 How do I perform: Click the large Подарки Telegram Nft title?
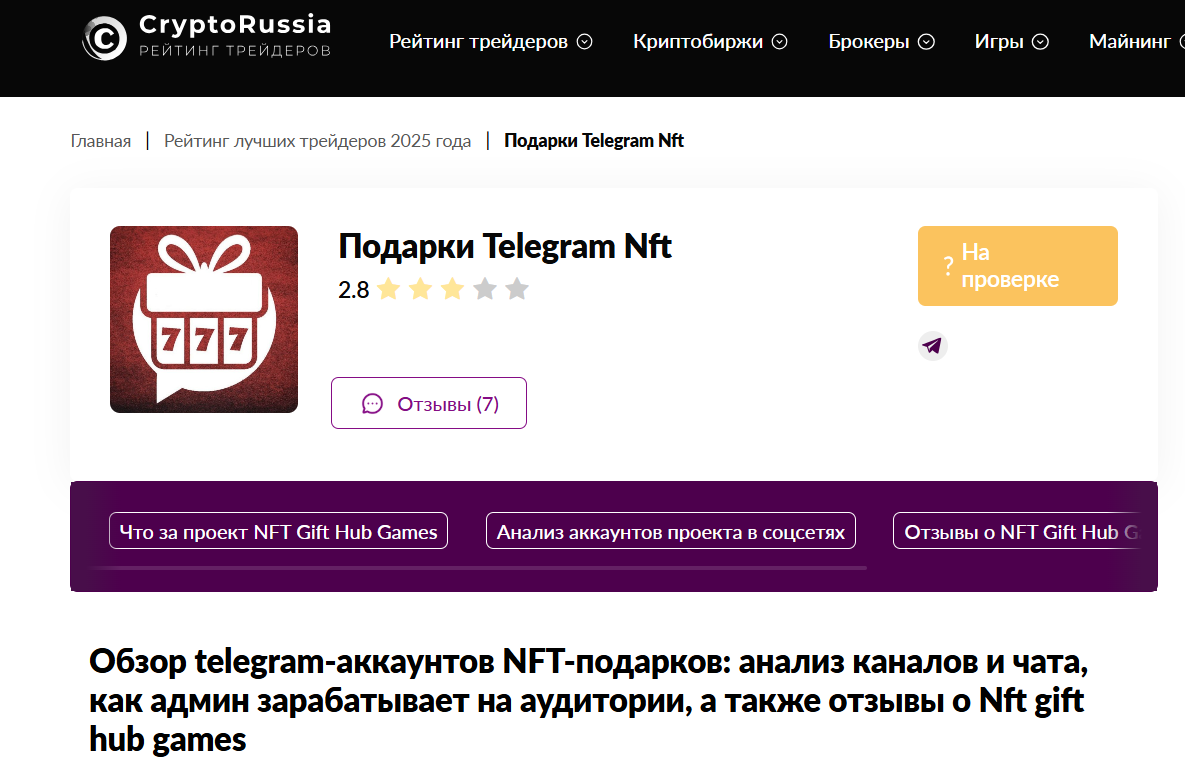pos(505,246)
